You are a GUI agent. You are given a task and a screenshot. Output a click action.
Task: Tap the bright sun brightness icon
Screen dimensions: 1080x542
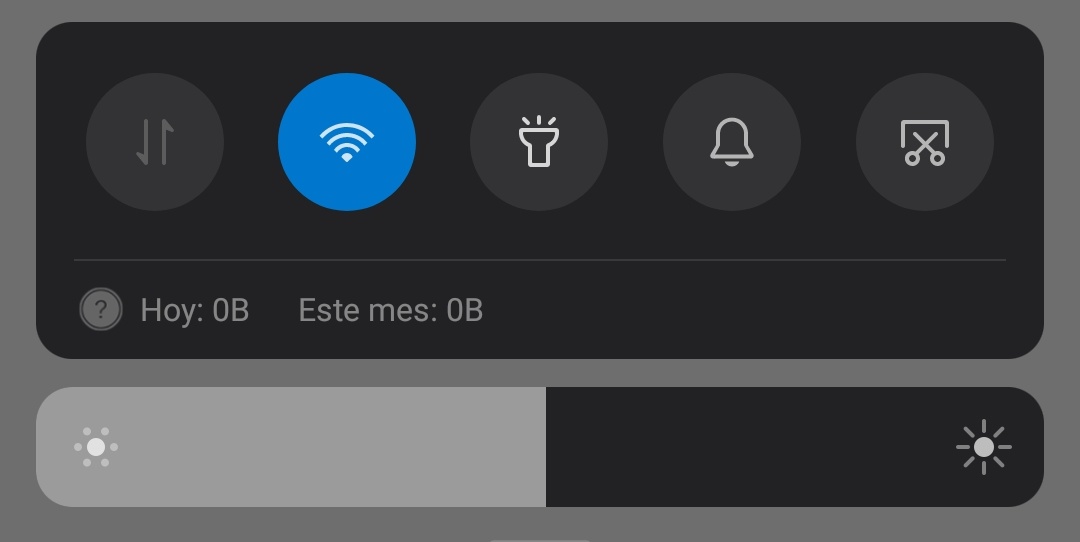(984, 447)
